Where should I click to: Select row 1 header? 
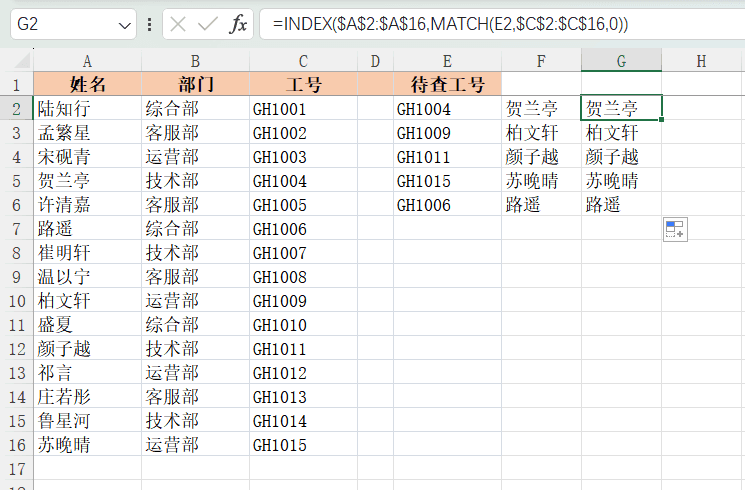(x=17, y=85)
